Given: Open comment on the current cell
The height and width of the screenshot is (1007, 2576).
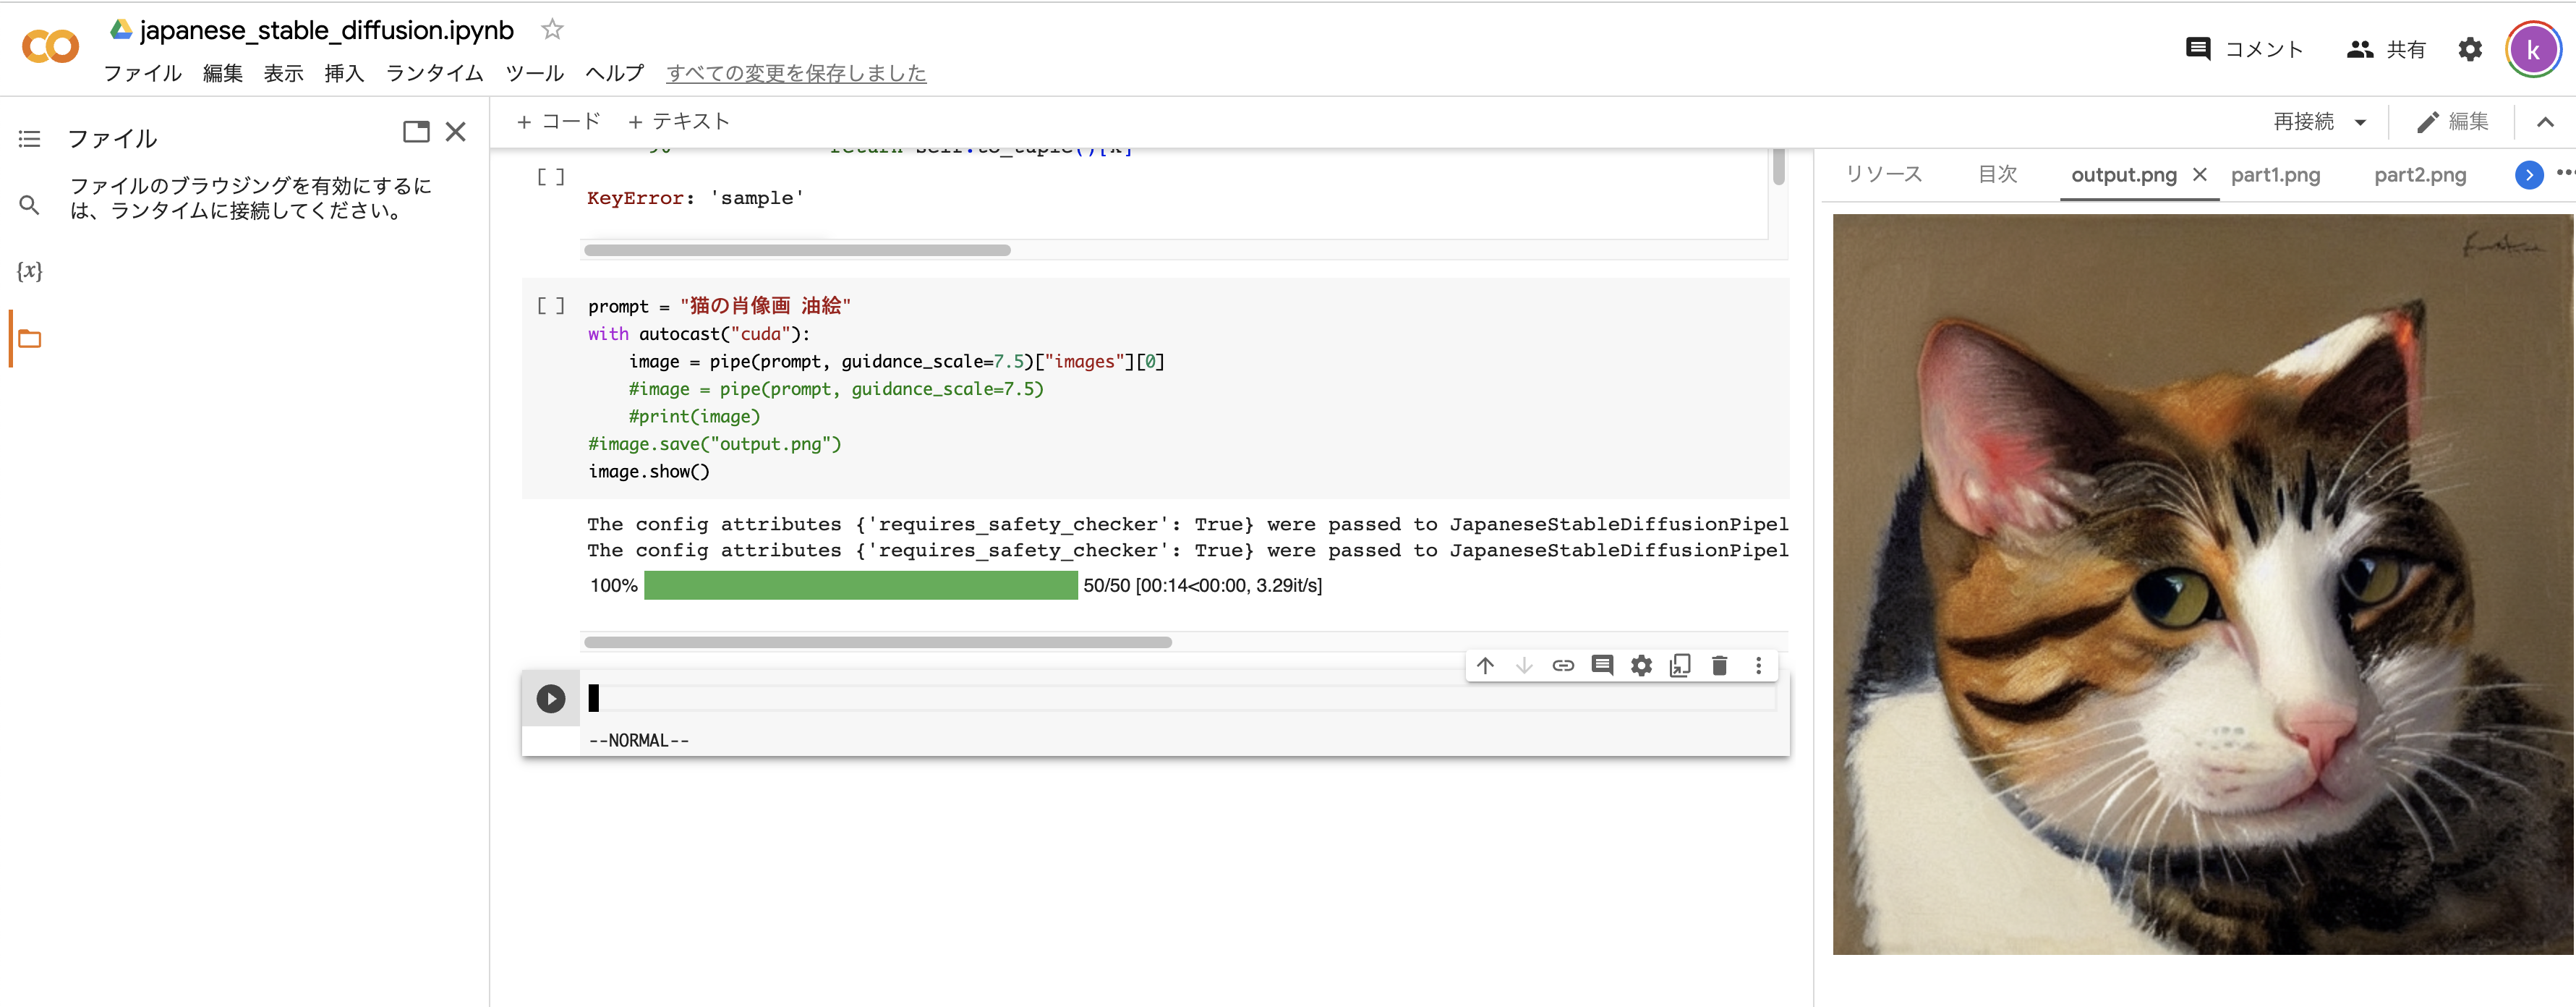Looking at the screenshot, I should (x=1602, y=665).
